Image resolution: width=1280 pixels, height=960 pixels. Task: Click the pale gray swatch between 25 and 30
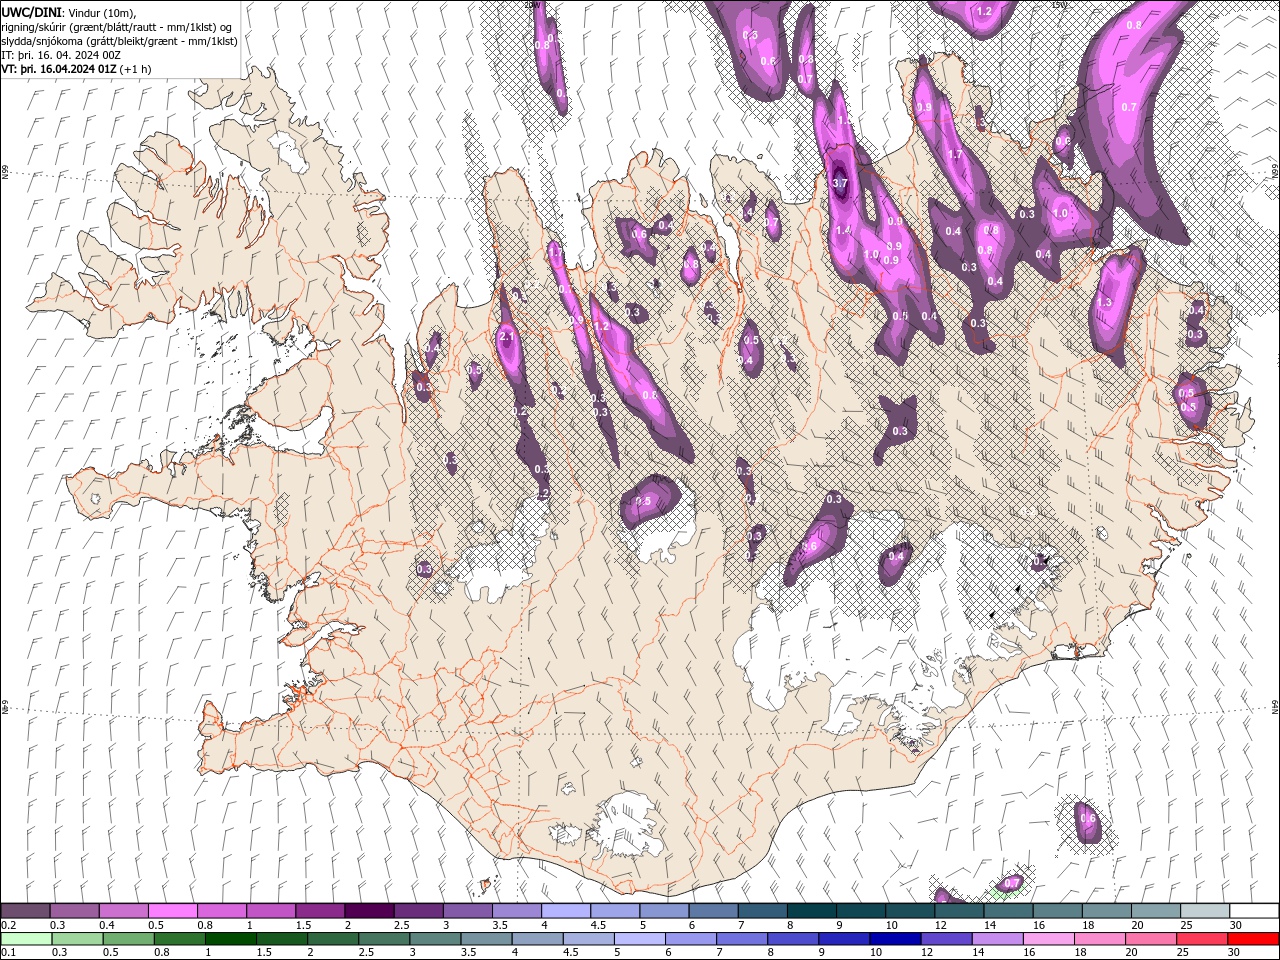coord(1204,910)
